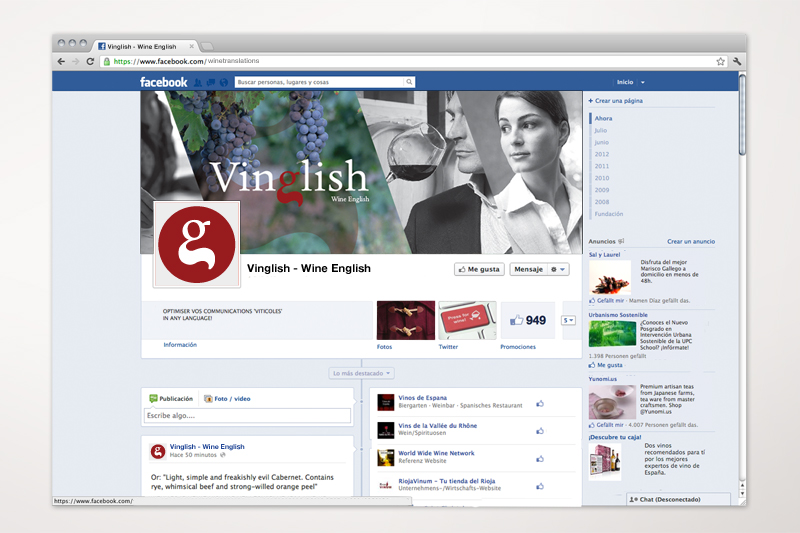Viewport: 800px width, 533px height.
Task: Go back with the browser back arrow
Action: 61,61
